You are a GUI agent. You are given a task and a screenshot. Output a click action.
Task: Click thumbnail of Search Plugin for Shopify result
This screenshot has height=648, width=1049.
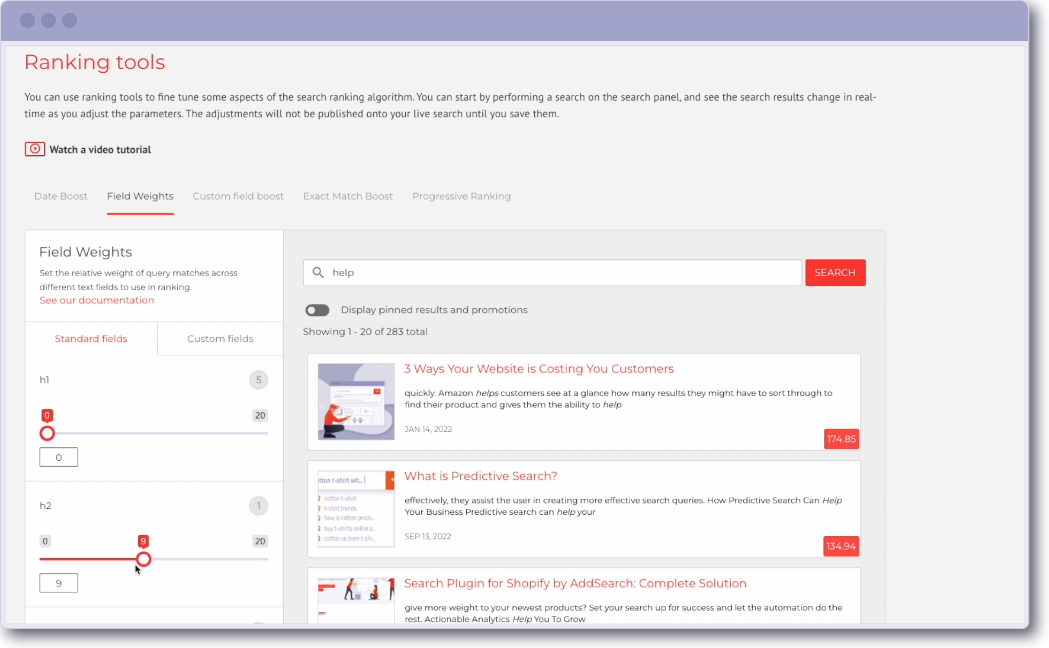[356, 600]
